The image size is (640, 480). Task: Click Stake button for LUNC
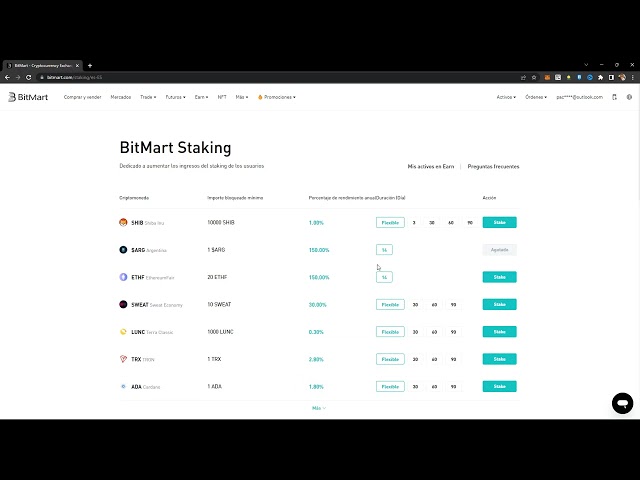click(500, 332)
